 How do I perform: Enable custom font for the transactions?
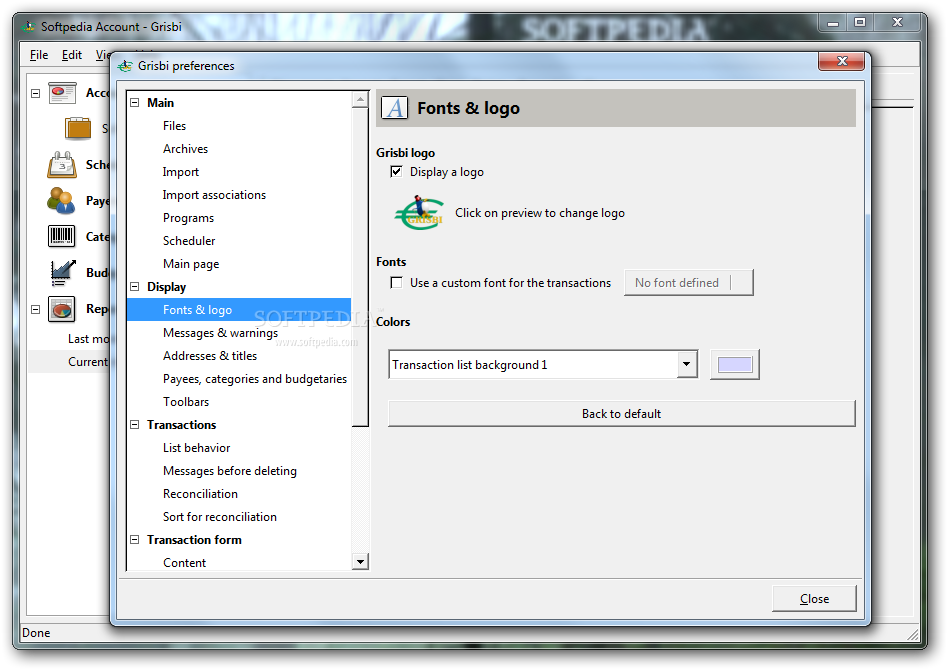click(x=396, y=282)
